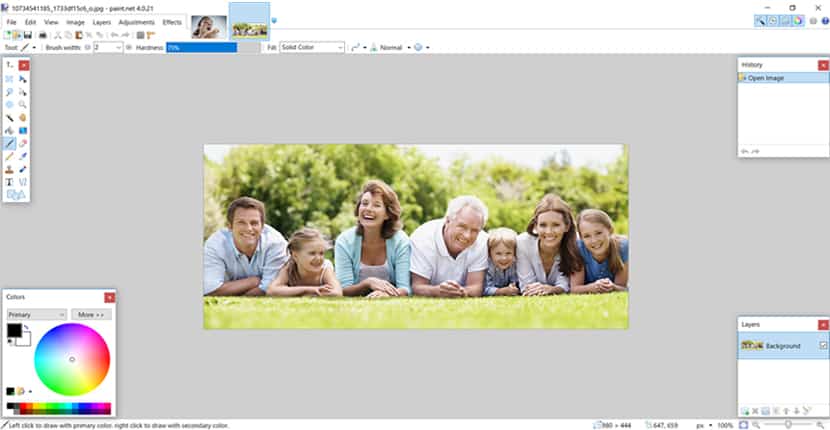
Task: Open the antialiasing mode dropdown
Action: click(x=359, y=47)
